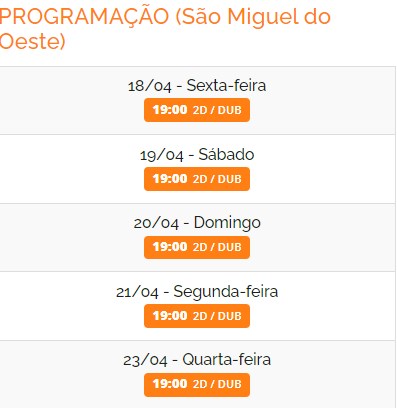Pick the Domingo 20/04 19:00 session
The width and height of the screenshot is (397, 408).
tap(197, 247)
